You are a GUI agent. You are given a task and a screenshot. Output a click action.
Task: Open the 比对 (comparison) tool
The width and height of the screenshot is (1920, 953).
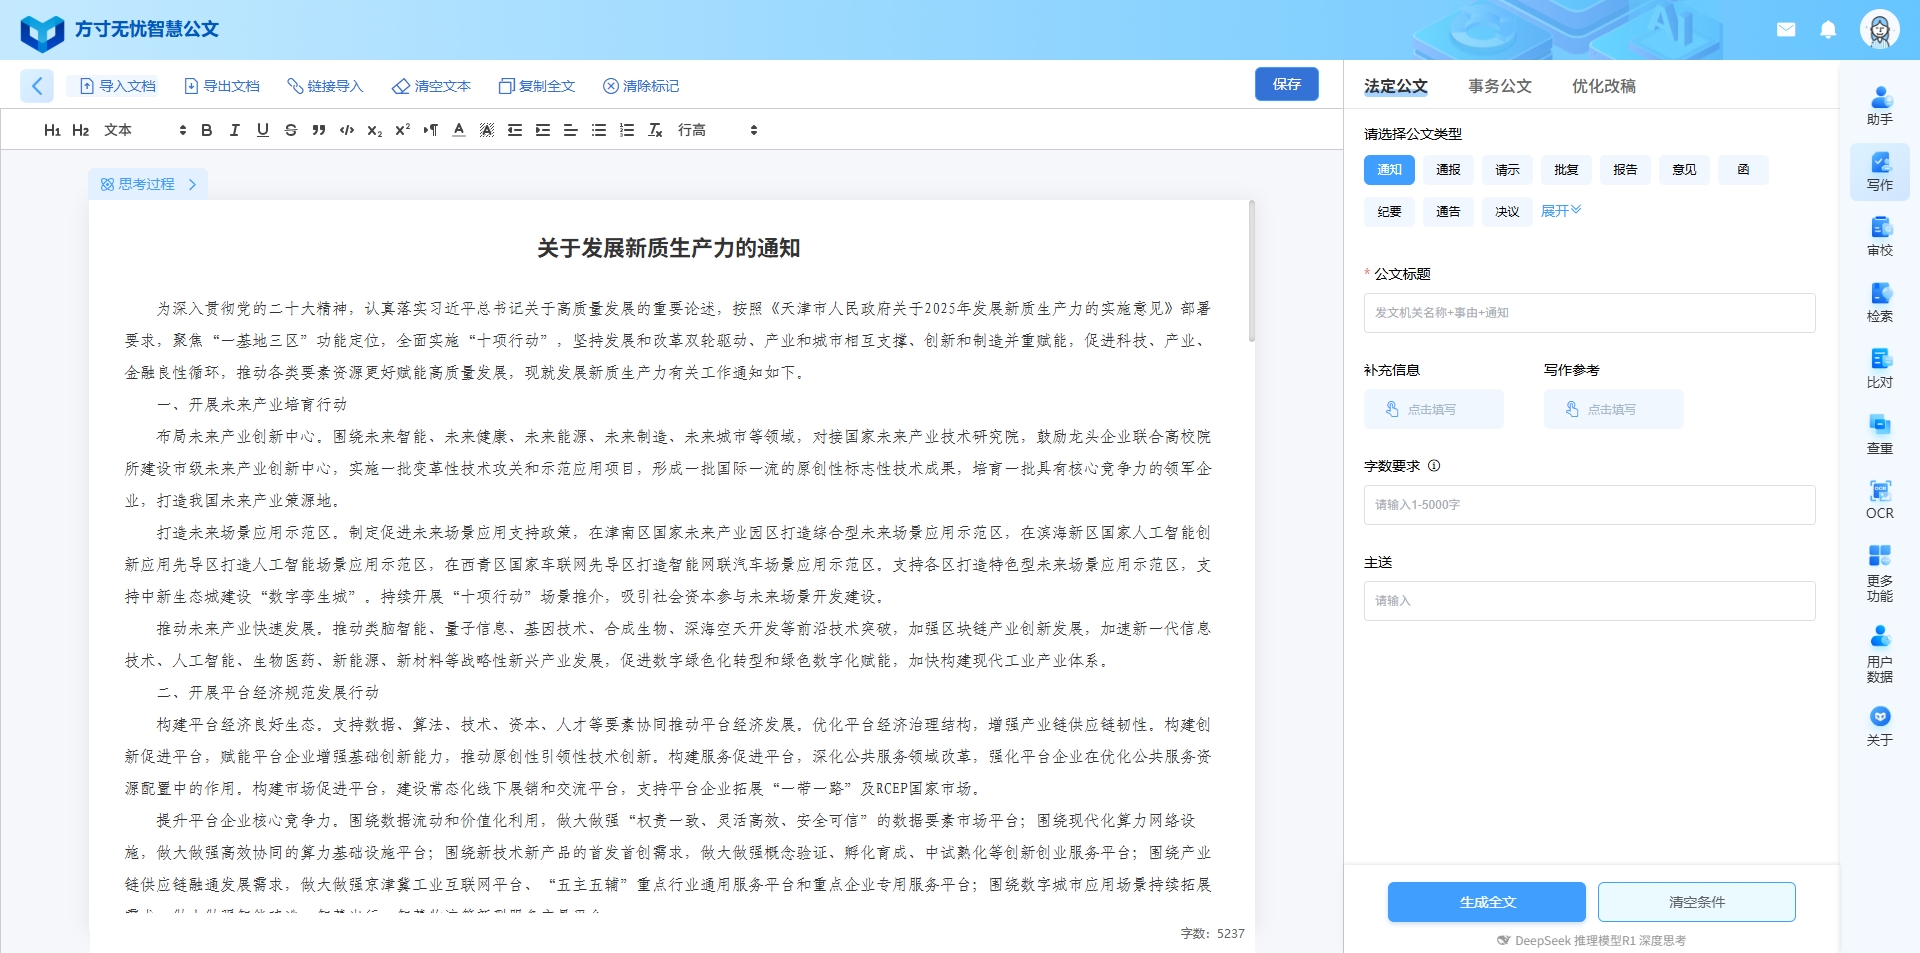[x=1879, y=368]
